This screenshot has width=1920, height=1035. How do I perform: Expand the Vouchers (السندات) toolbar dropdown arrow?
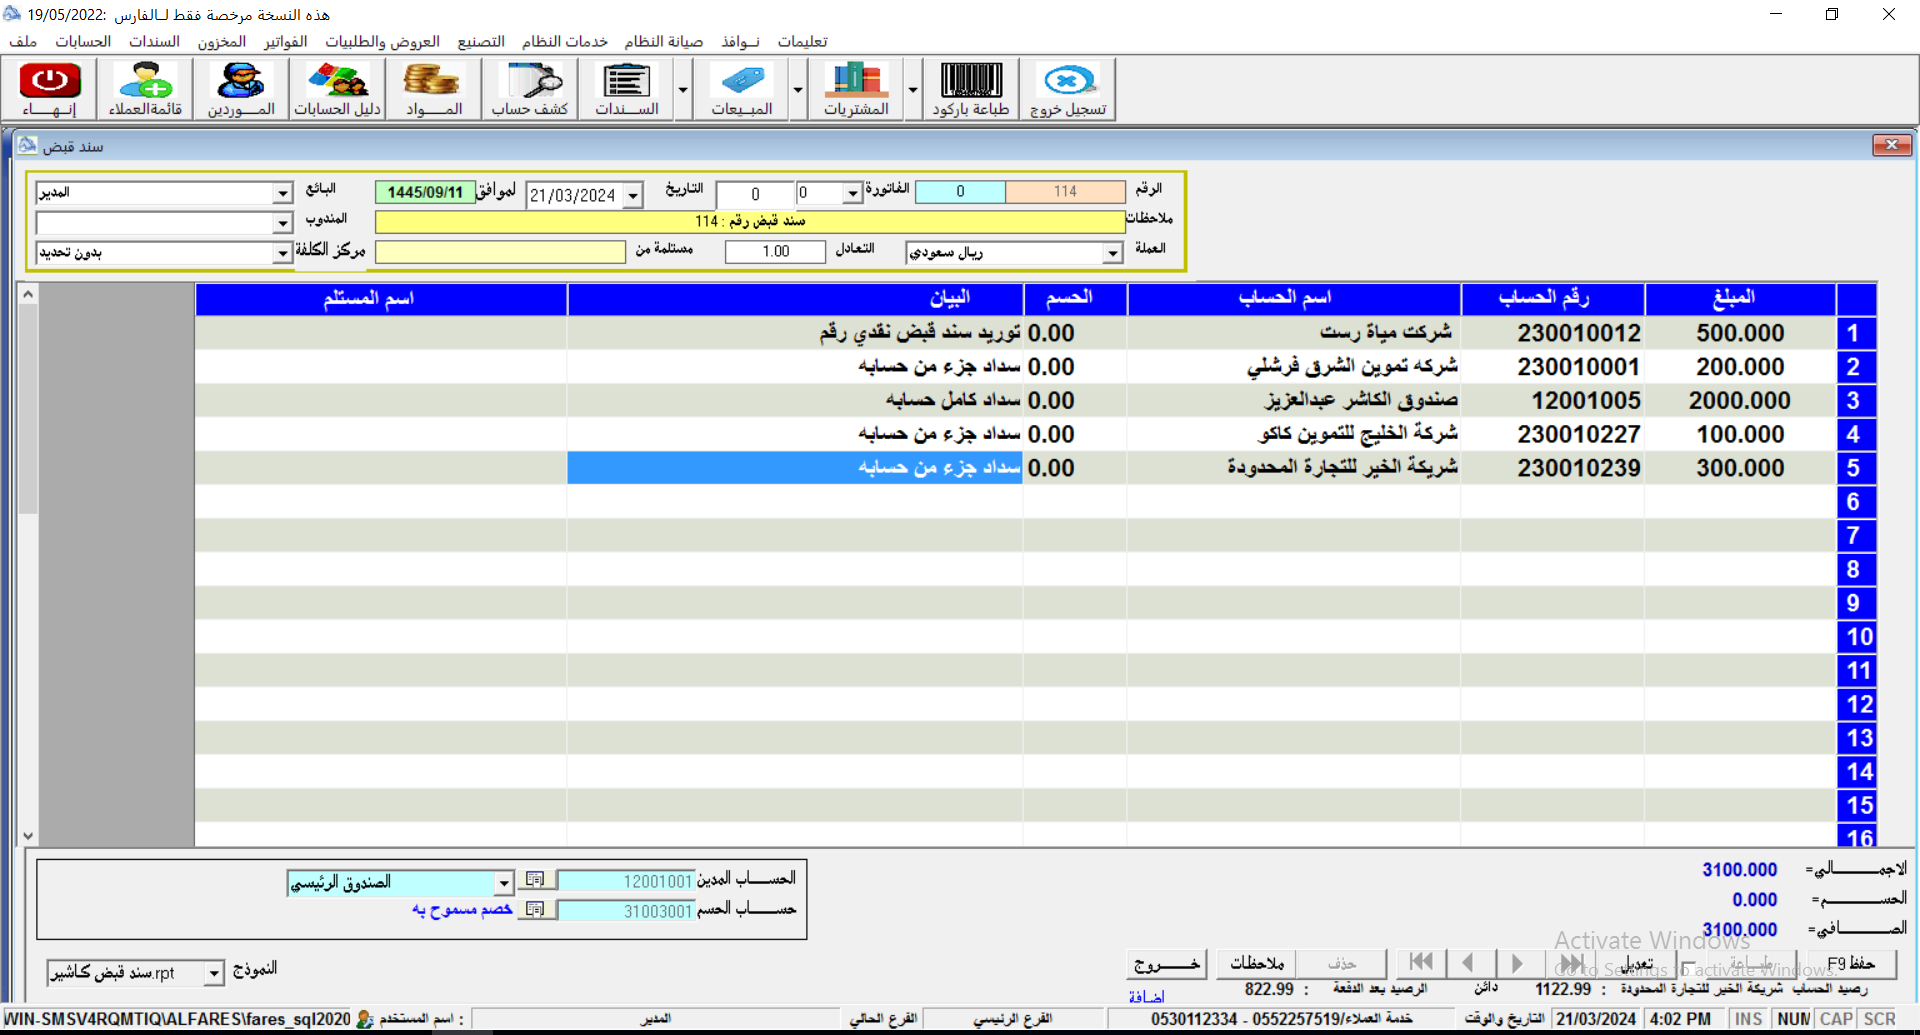(x=683, y=89)
